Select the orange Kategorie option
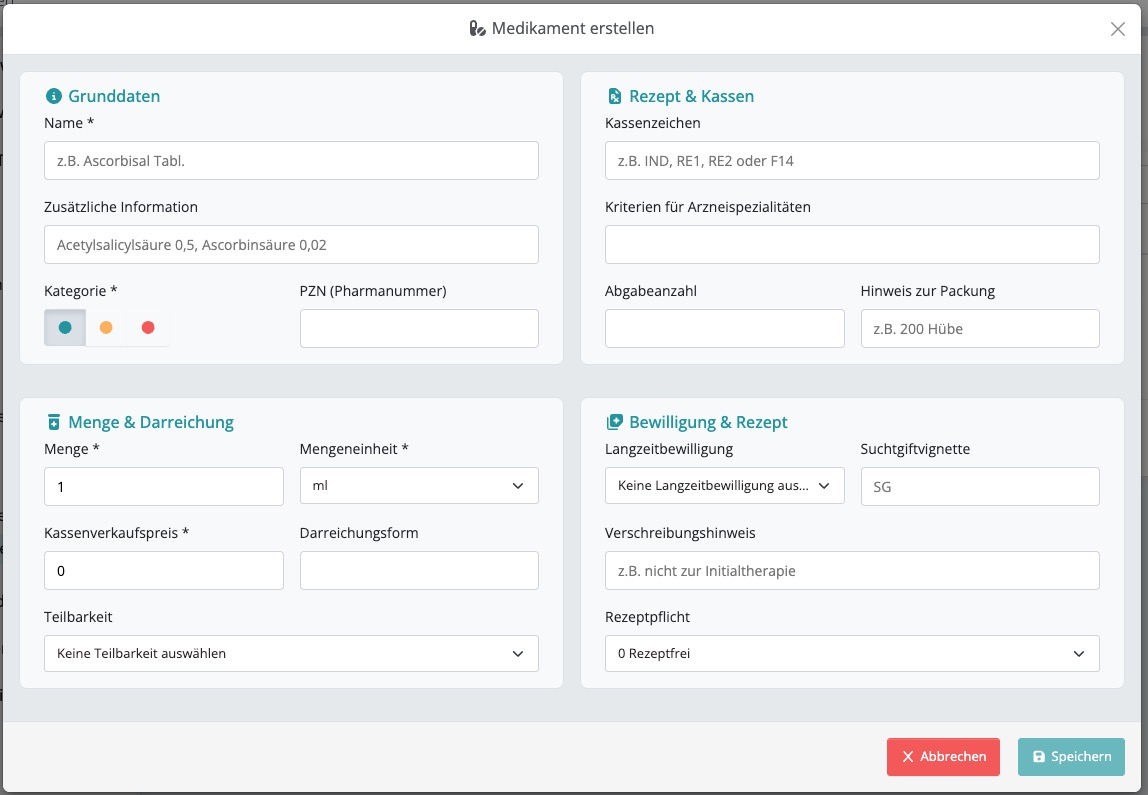The height and width of the screenshot is (795, 1148). pyautogui.click(x=106, y=327)
